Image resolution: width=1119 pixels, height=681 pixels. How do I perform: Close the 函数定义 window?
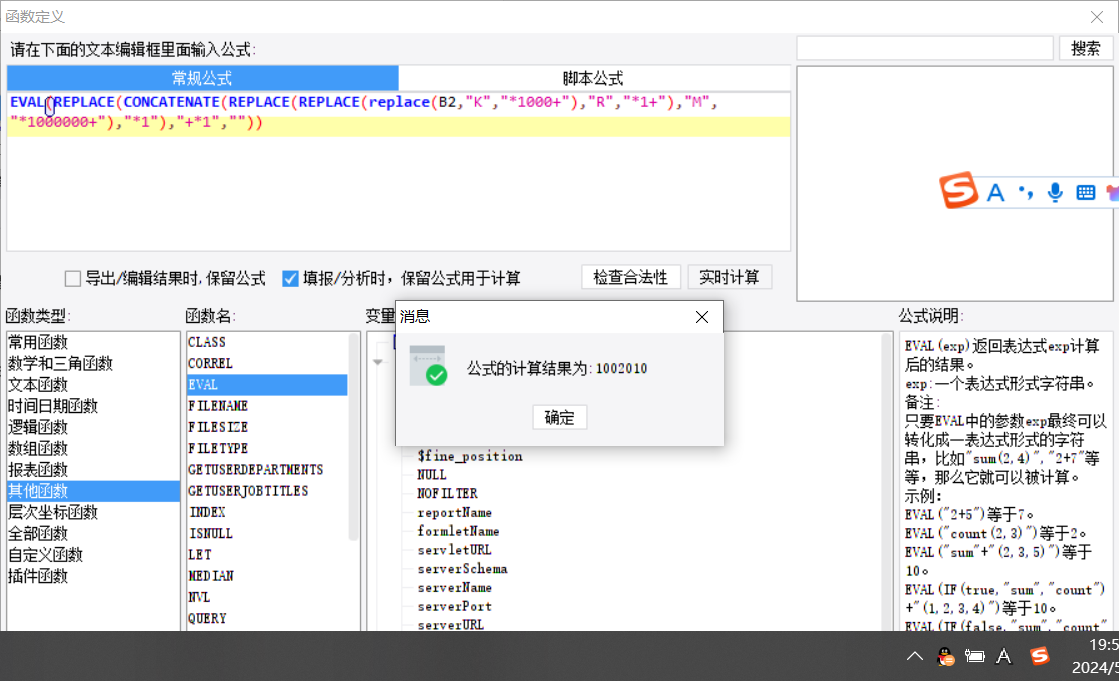click(1097, 16)
